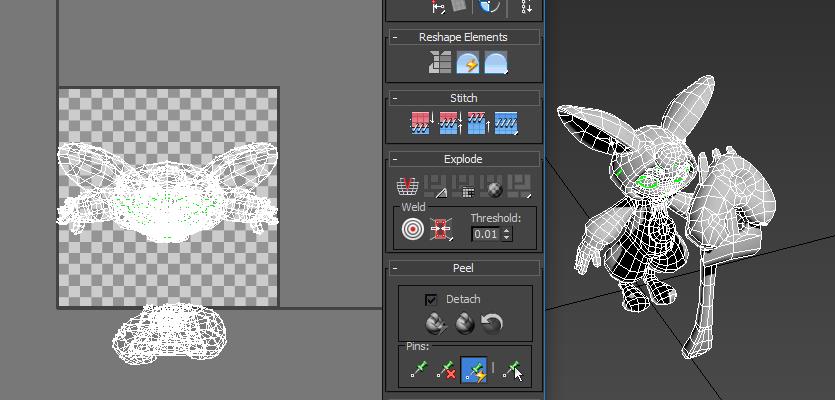
Task: Click the Straighten Selection icon in Reshape Elements
Action: pos(440,63)
